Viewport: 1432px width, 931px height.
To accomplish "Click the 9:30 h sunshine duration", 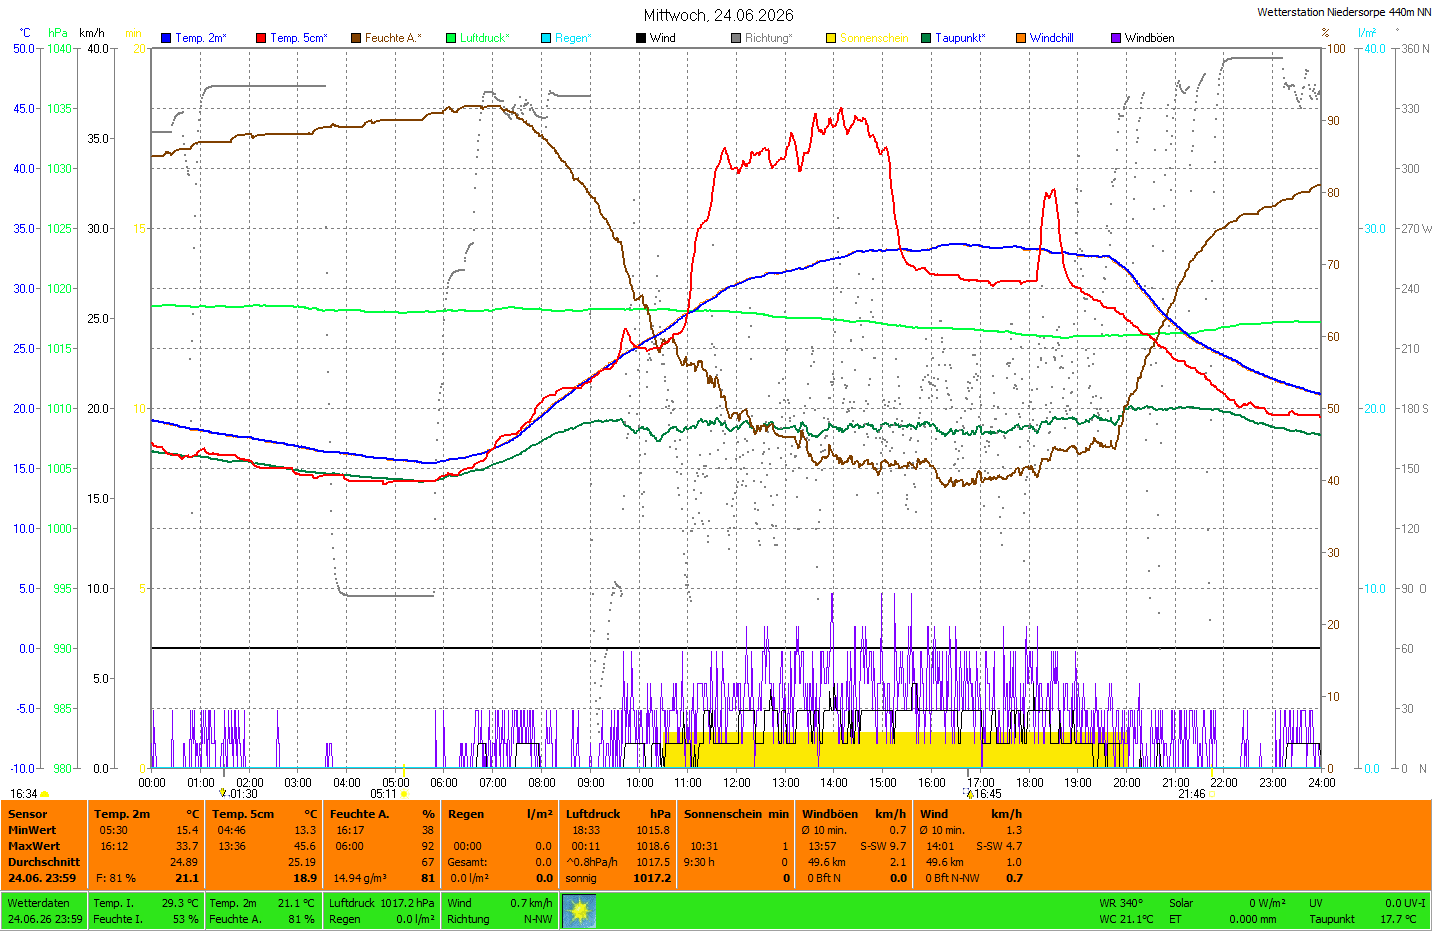I will pos(699,862).
